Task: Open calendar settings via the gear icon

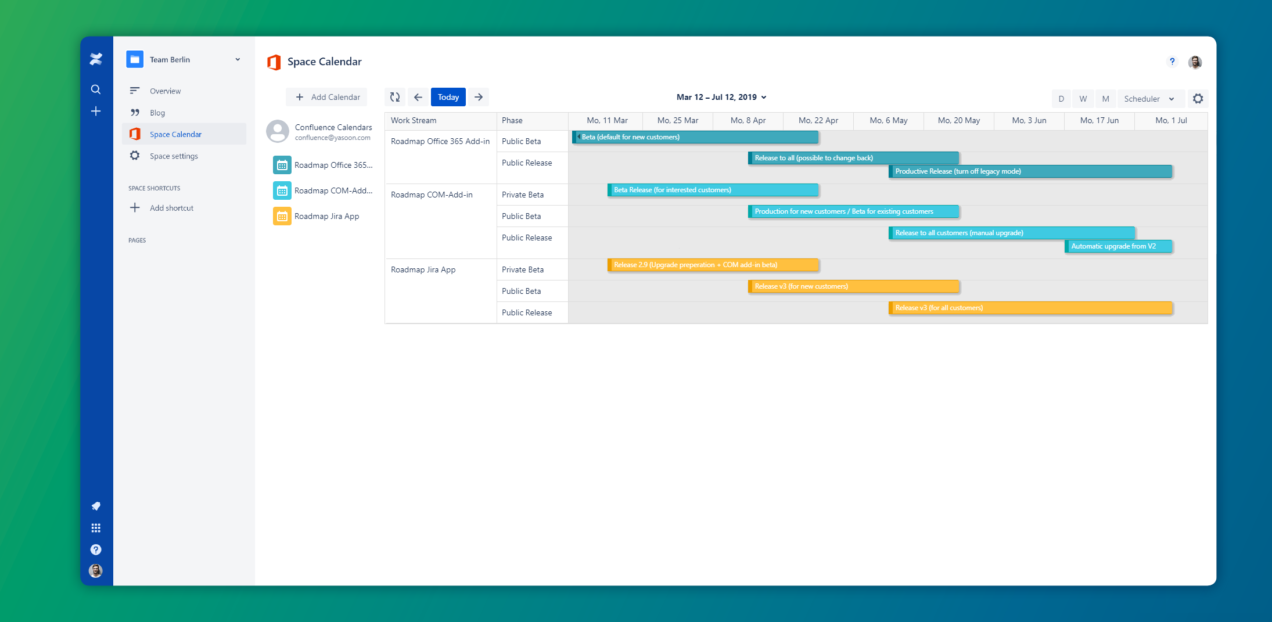Action: [x=1197, y=98]
